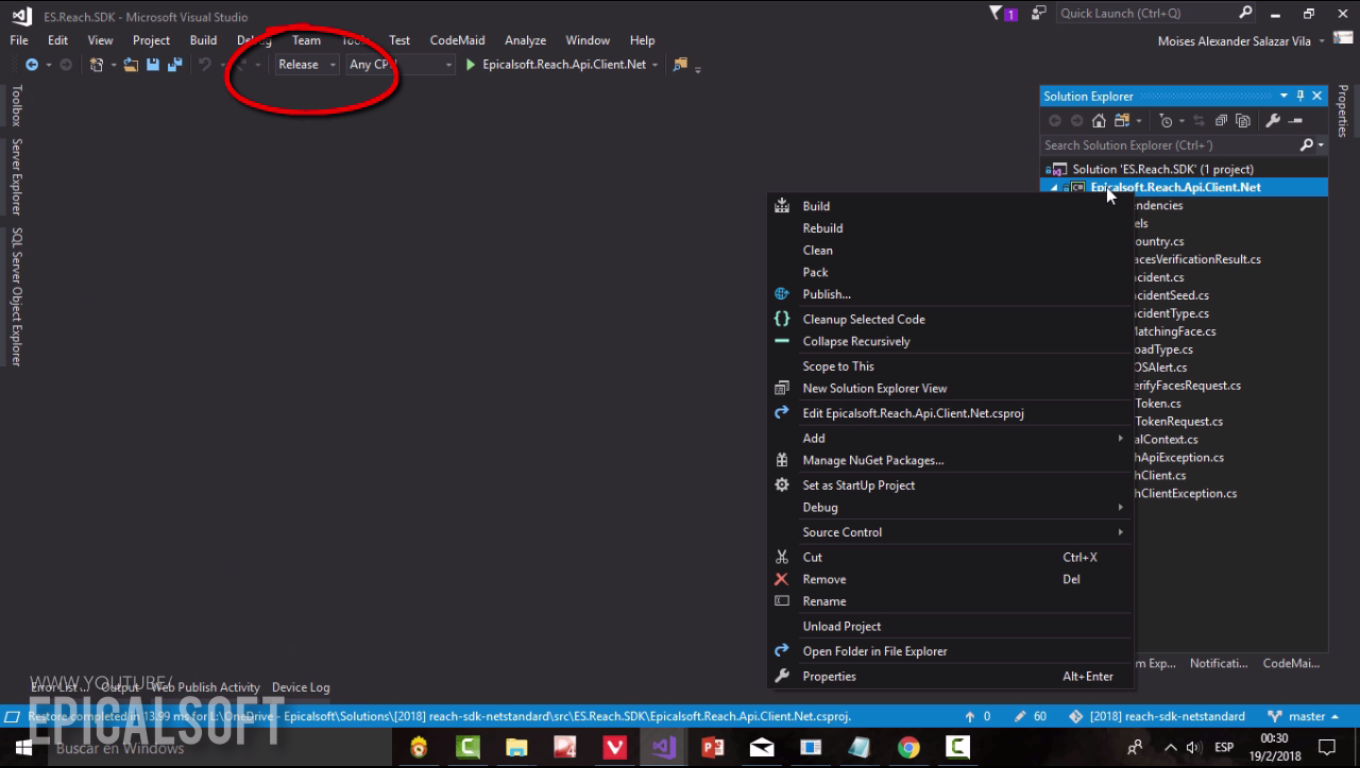1360x768 pixels.
Task: Click the Windows Start button
Action: point(22,747)
